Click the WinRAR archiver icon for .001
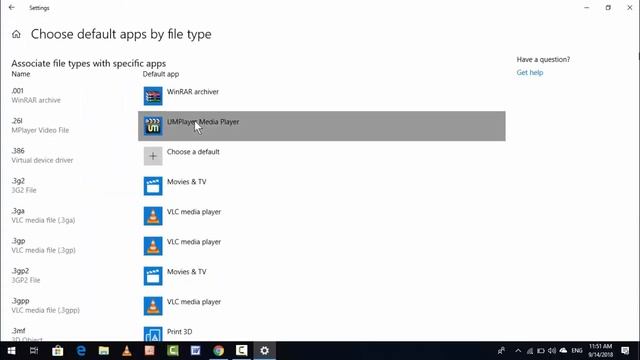 point(153,96)
